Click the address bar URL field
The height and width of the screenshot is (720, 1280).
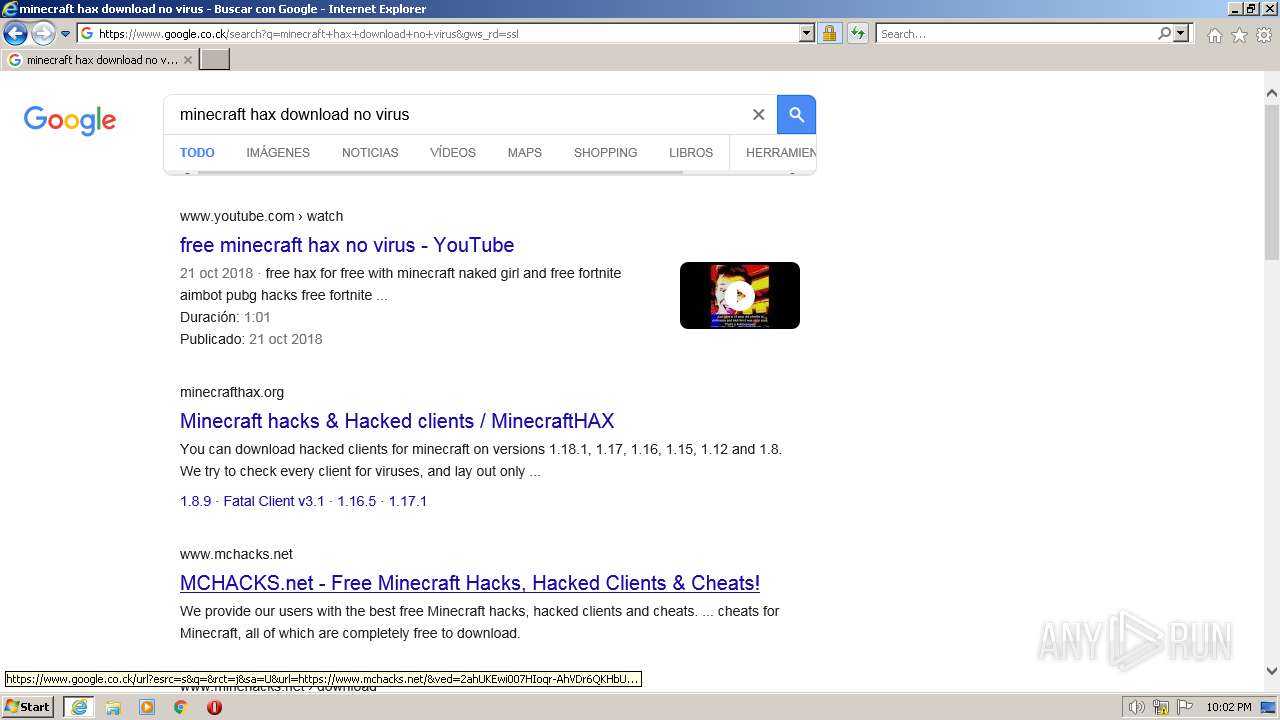[x=438, y=33]
